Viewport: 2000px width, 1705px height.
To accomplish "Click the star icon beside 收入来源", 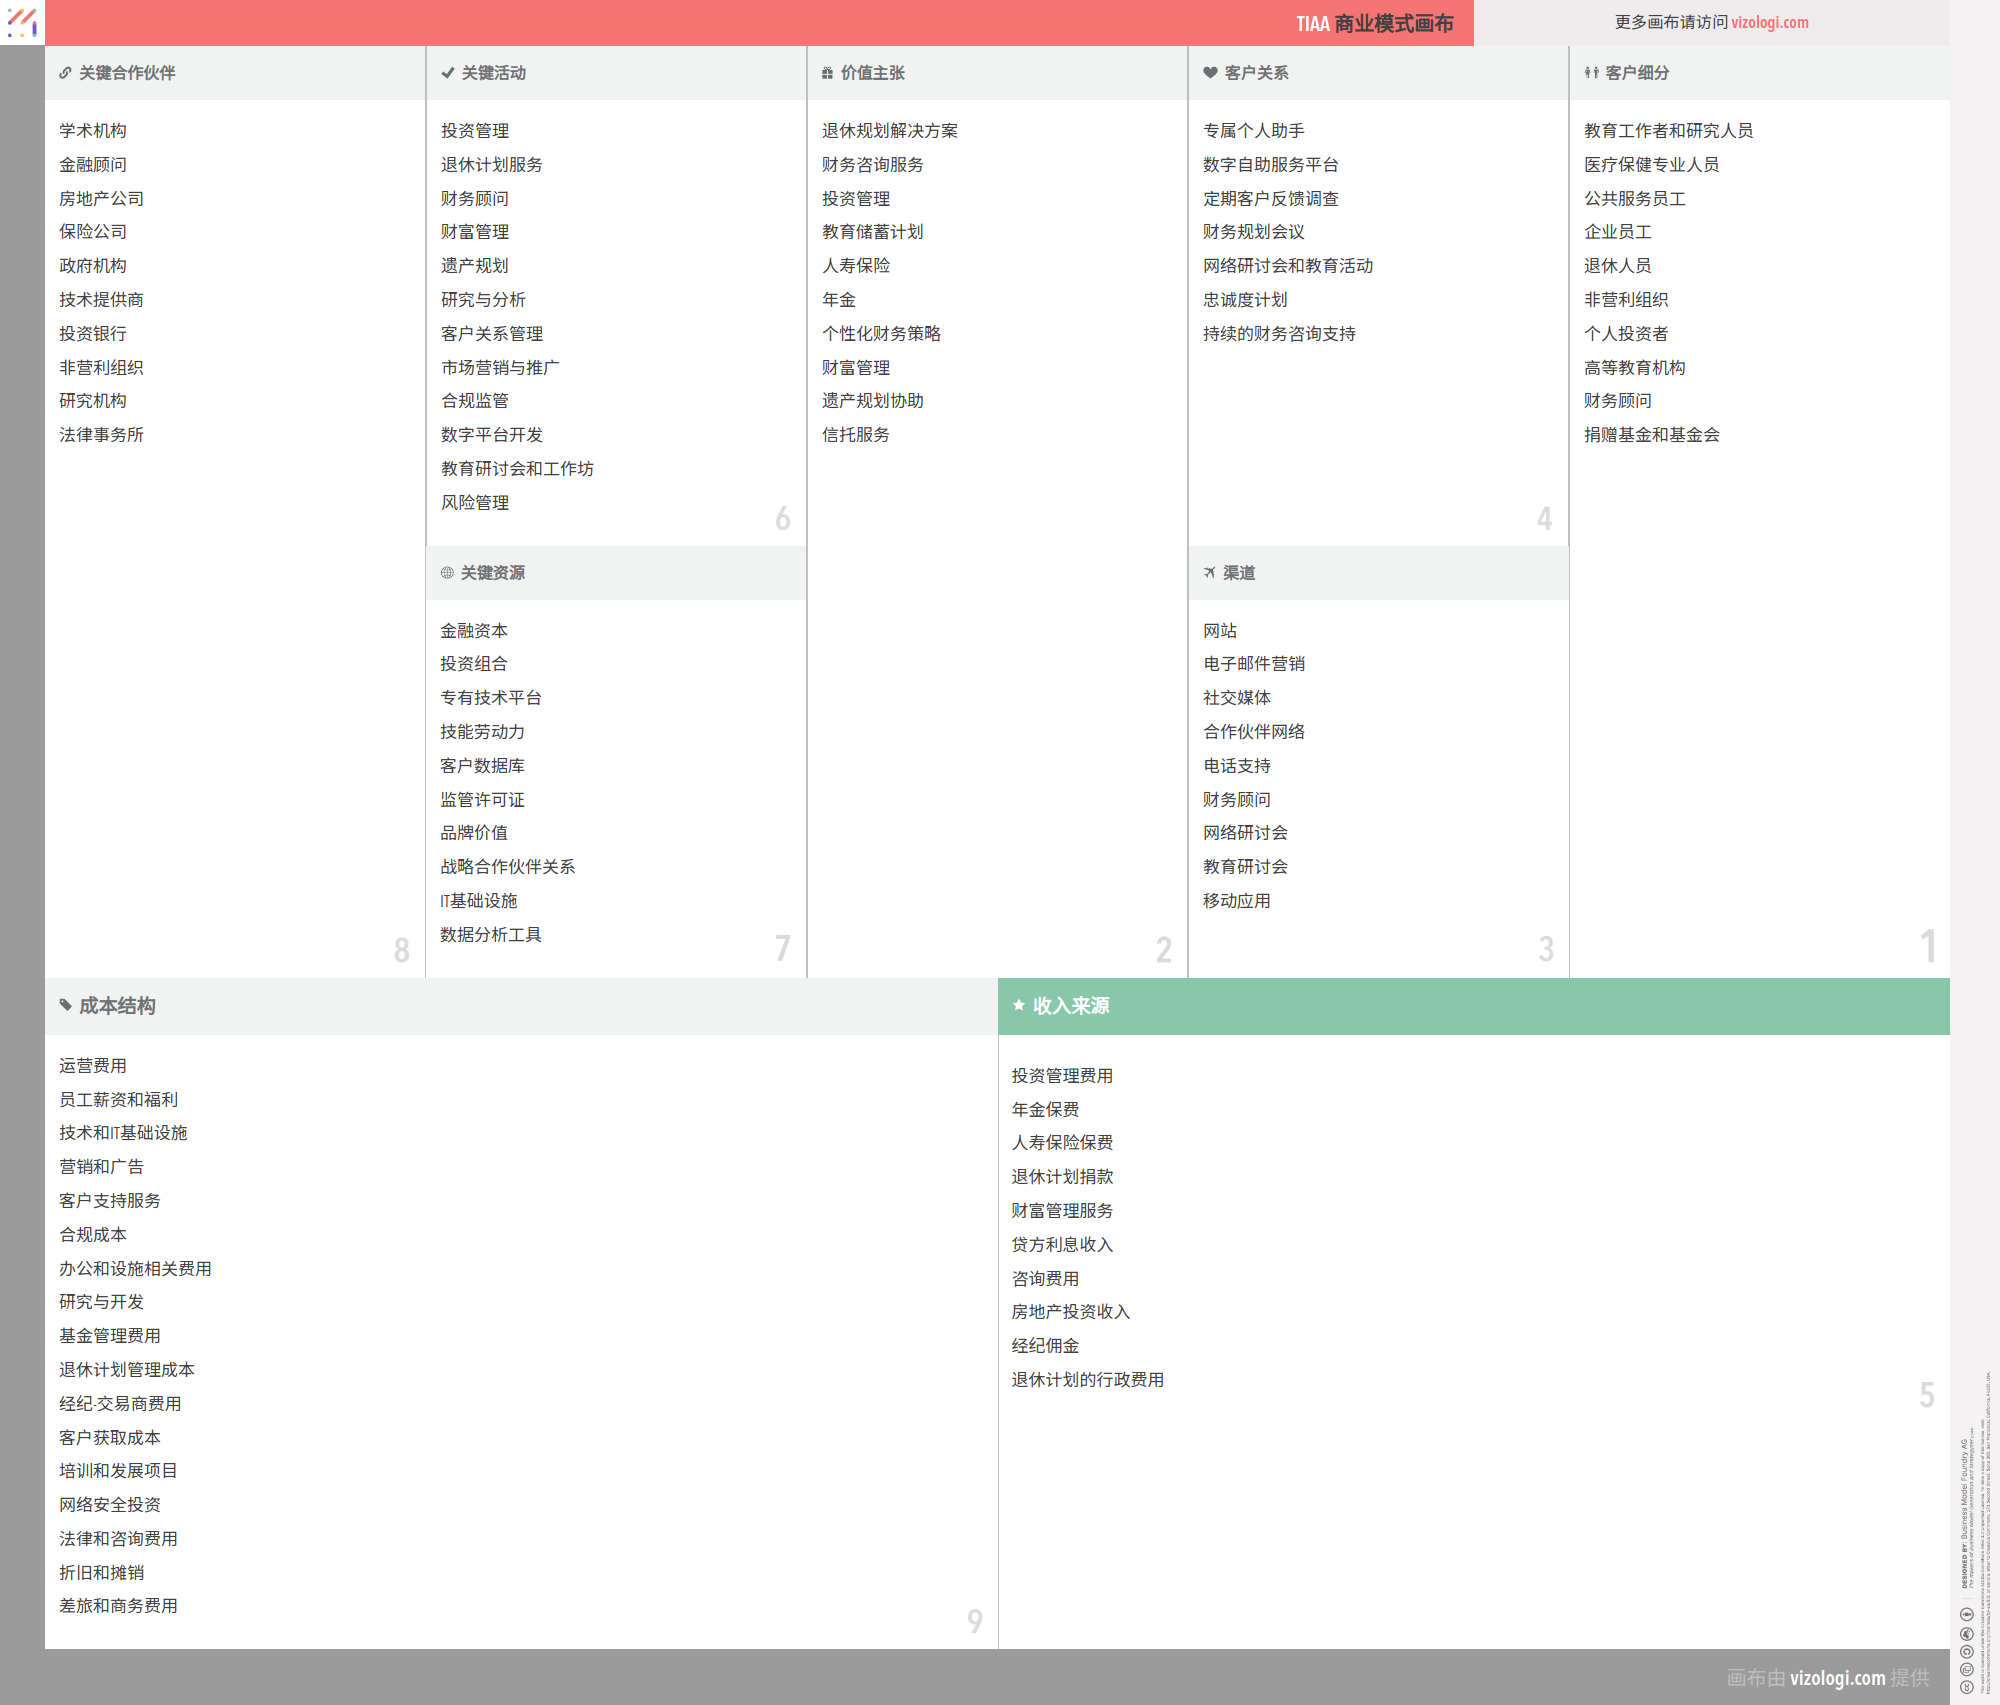I will (1018, 1005).
